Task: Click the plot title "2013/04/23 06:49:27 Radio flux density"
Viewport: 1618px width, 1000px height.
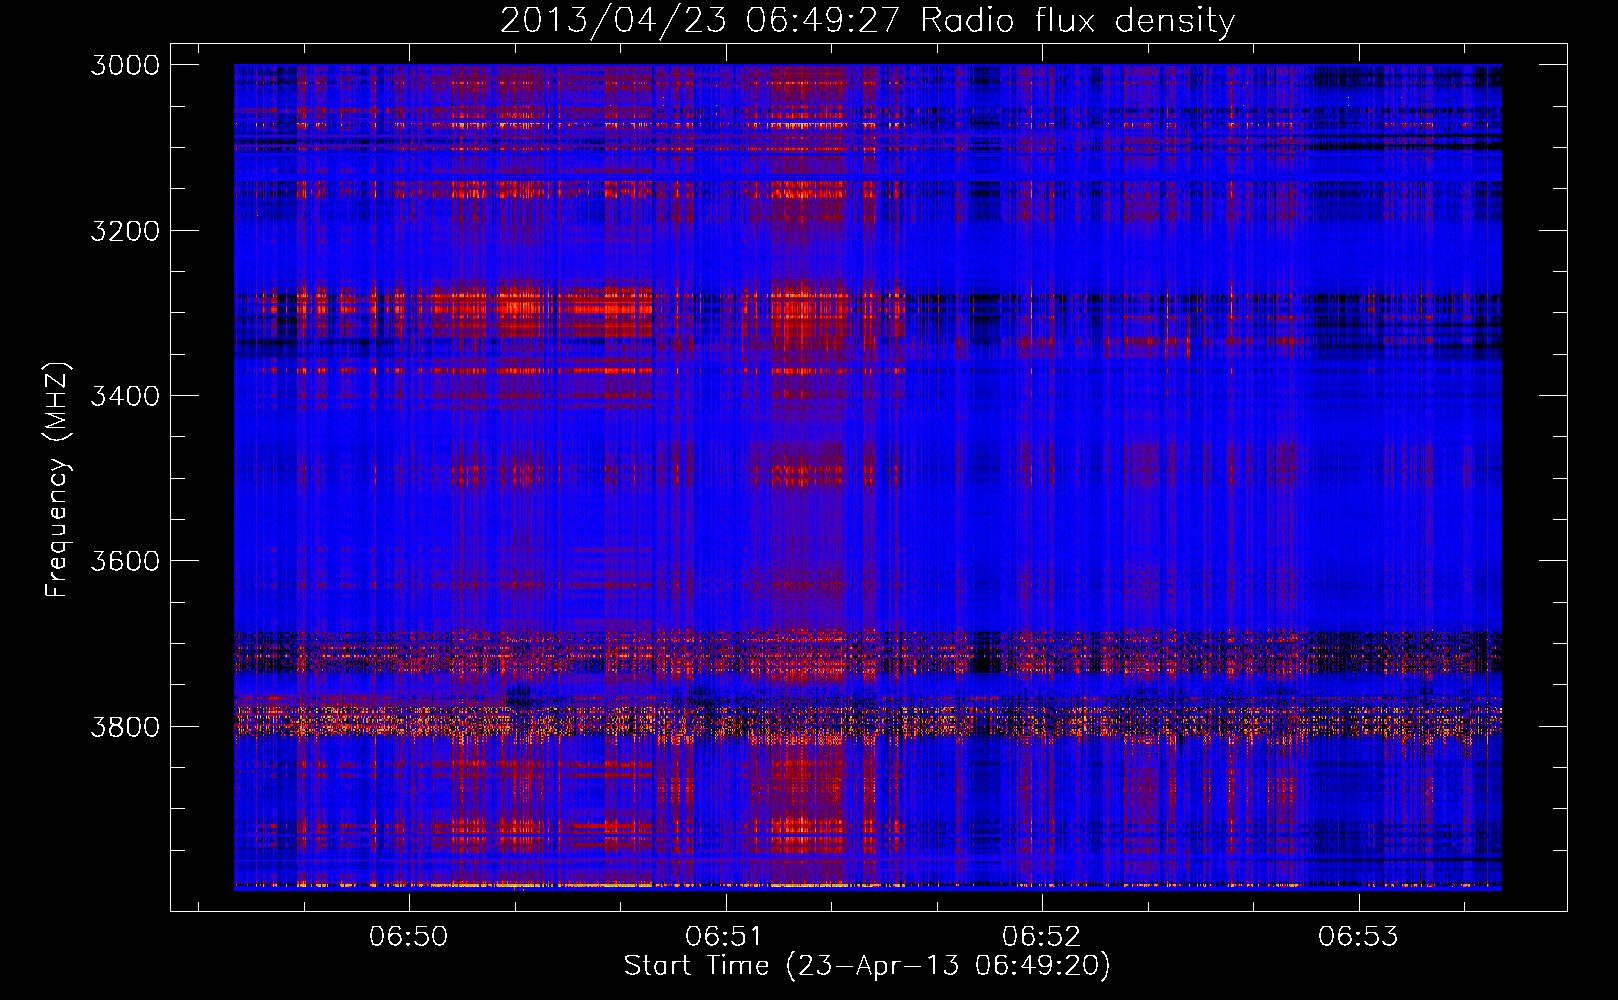Action: click(867, 20)
